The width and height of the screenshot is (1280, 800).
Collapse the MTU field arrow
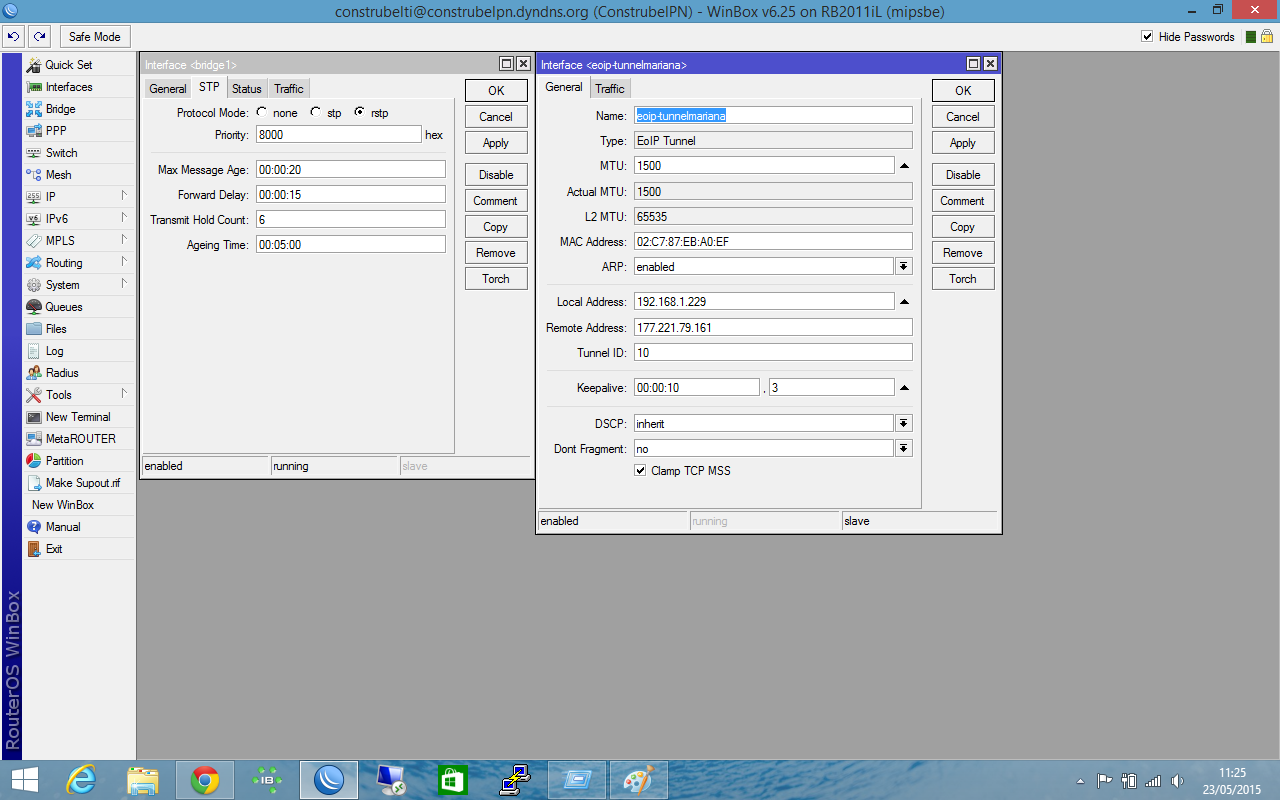pyautogui.click(x=904, y=166)
